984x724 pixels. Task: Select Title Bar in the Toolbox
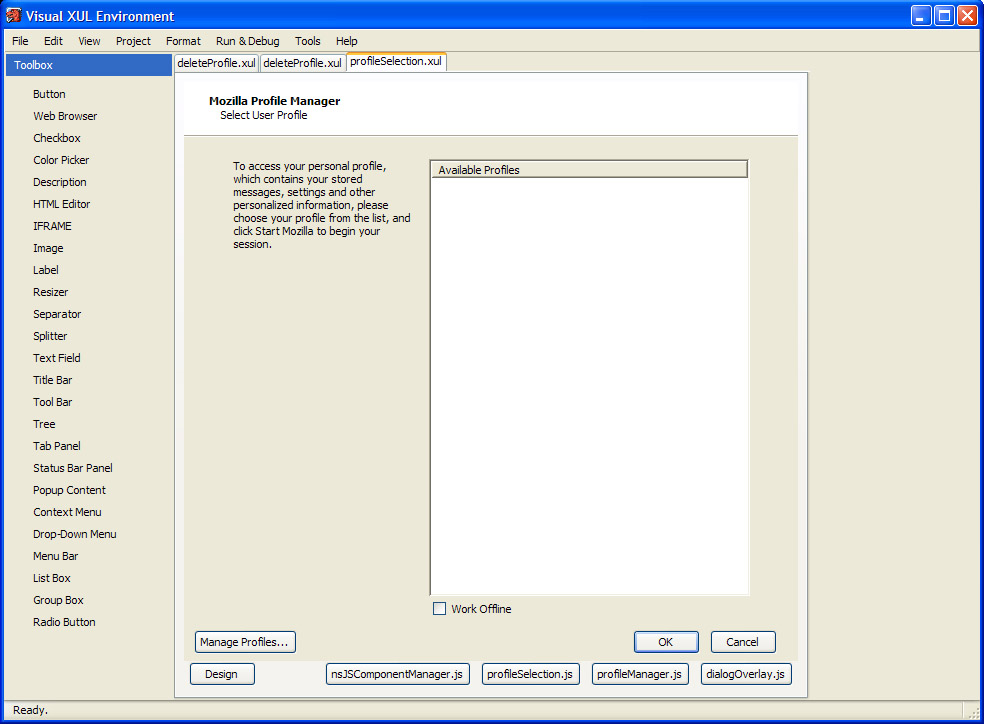point(53,380)
